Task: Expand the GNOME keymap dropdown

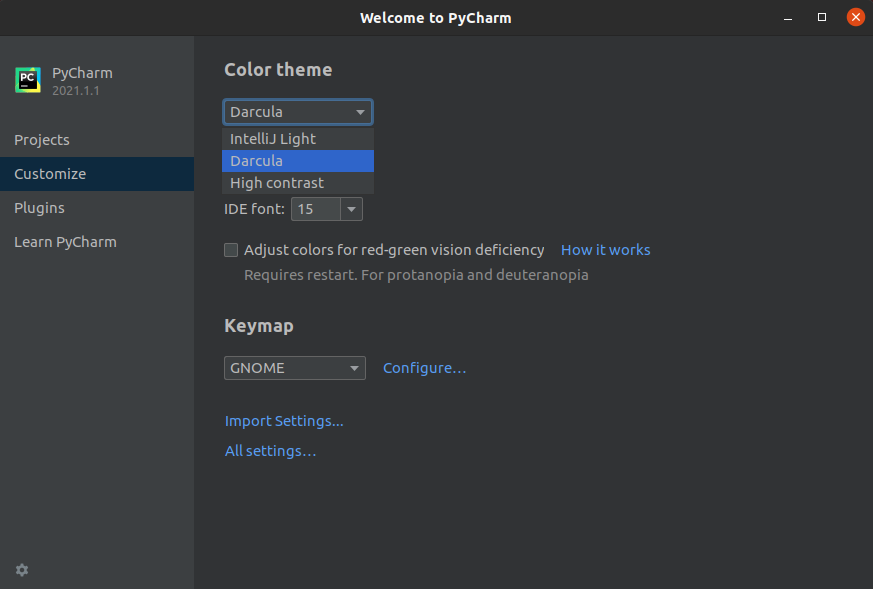Action: tap(295, 368)
